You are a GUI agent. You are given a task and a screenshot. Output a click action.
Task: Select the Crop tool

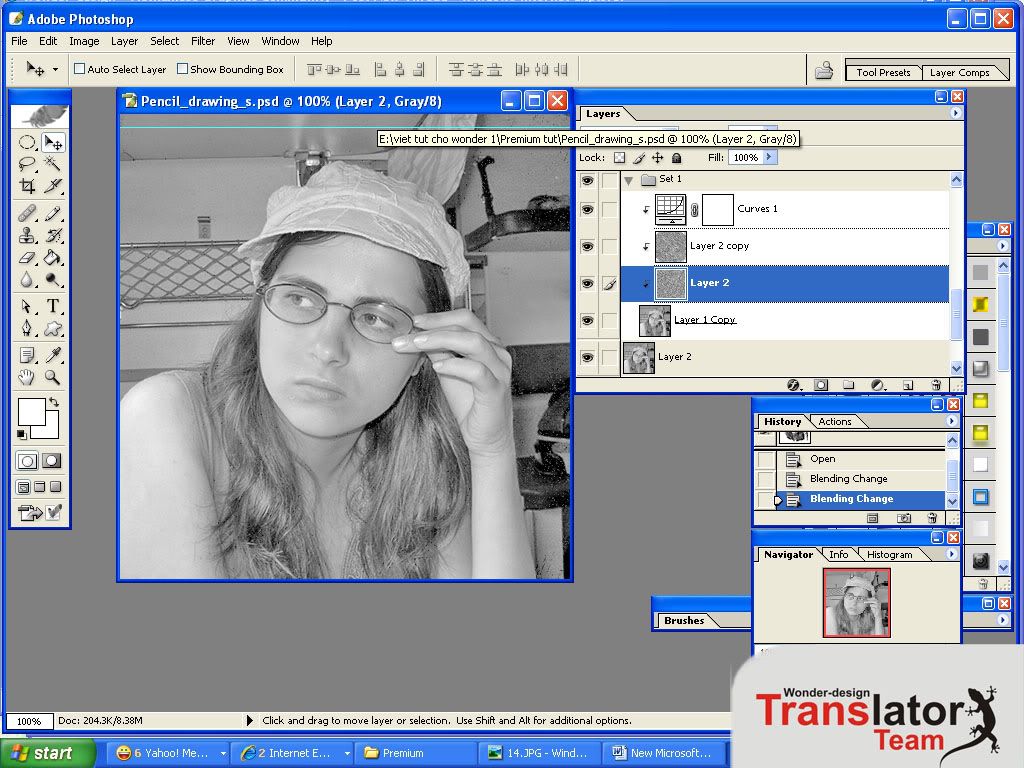27,186
